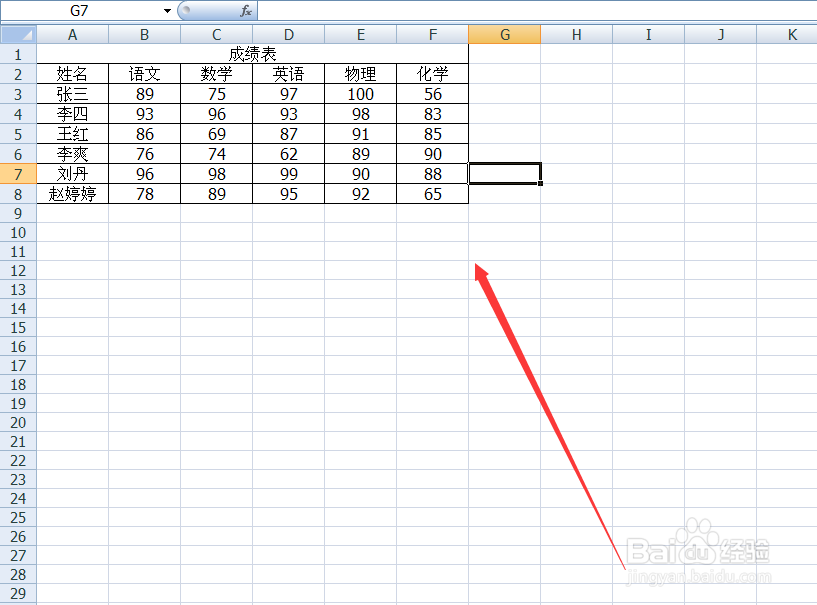This screenshot has width=817, height=605.
Task: Click 王红's 物理 score 91
Action: [361, 134]
